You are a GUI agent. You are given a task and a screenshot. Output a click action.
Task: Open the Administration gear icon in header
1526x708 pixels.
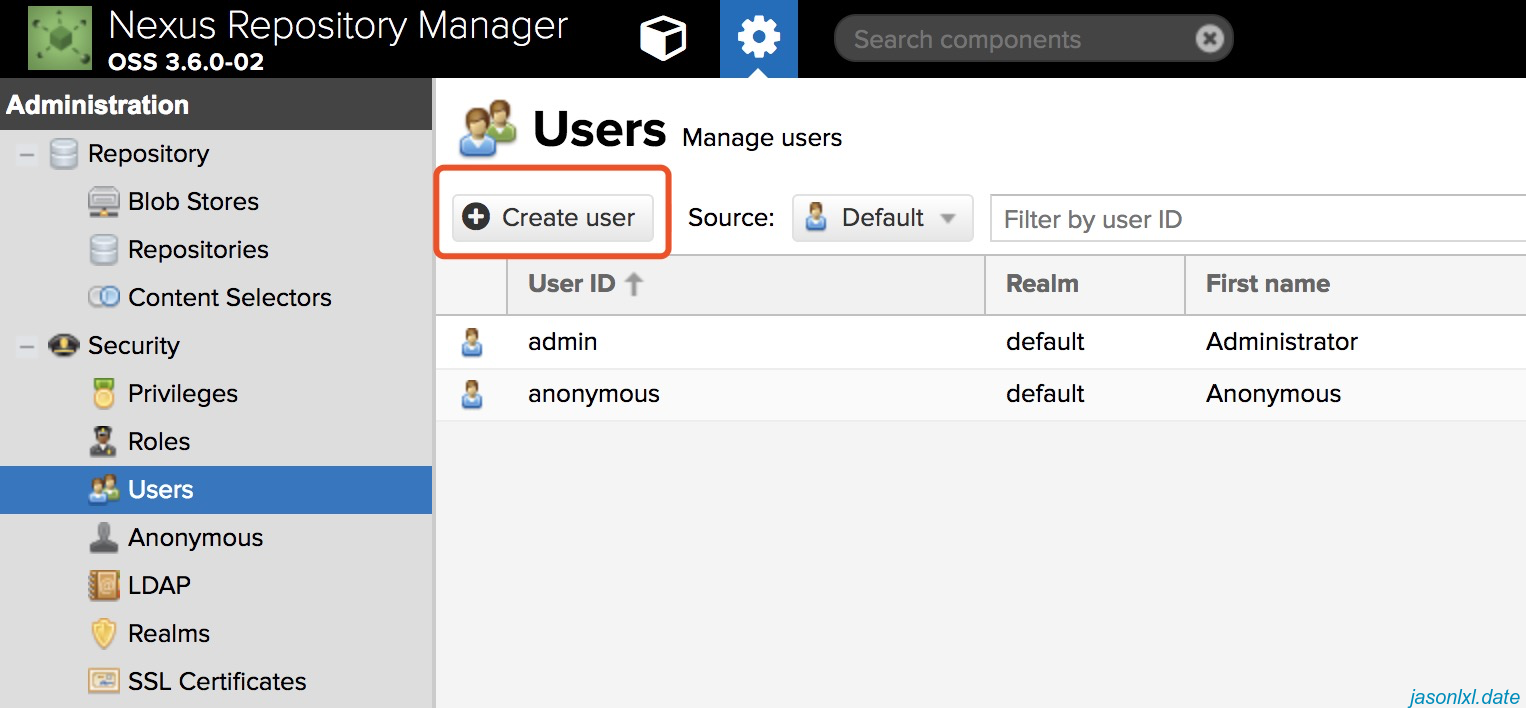[759, 39]
